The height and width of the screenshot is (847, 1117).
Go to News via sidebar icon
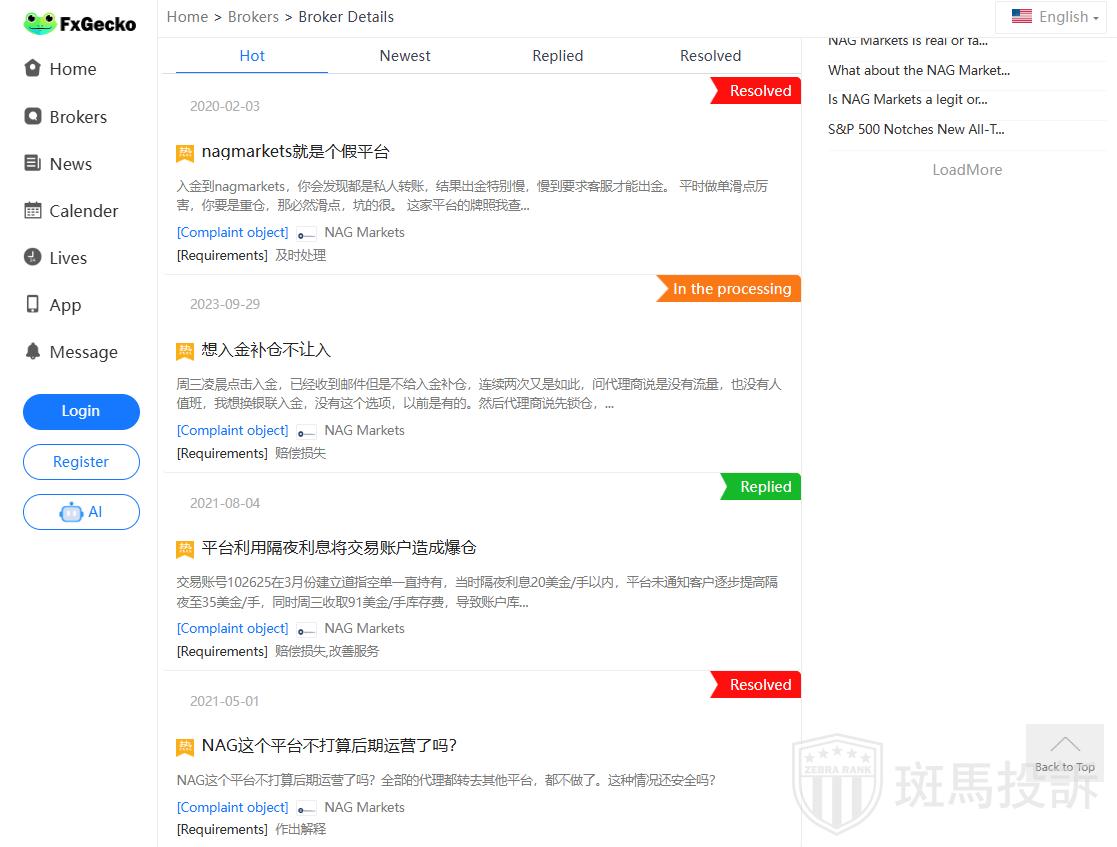click(x=33, y=163)
